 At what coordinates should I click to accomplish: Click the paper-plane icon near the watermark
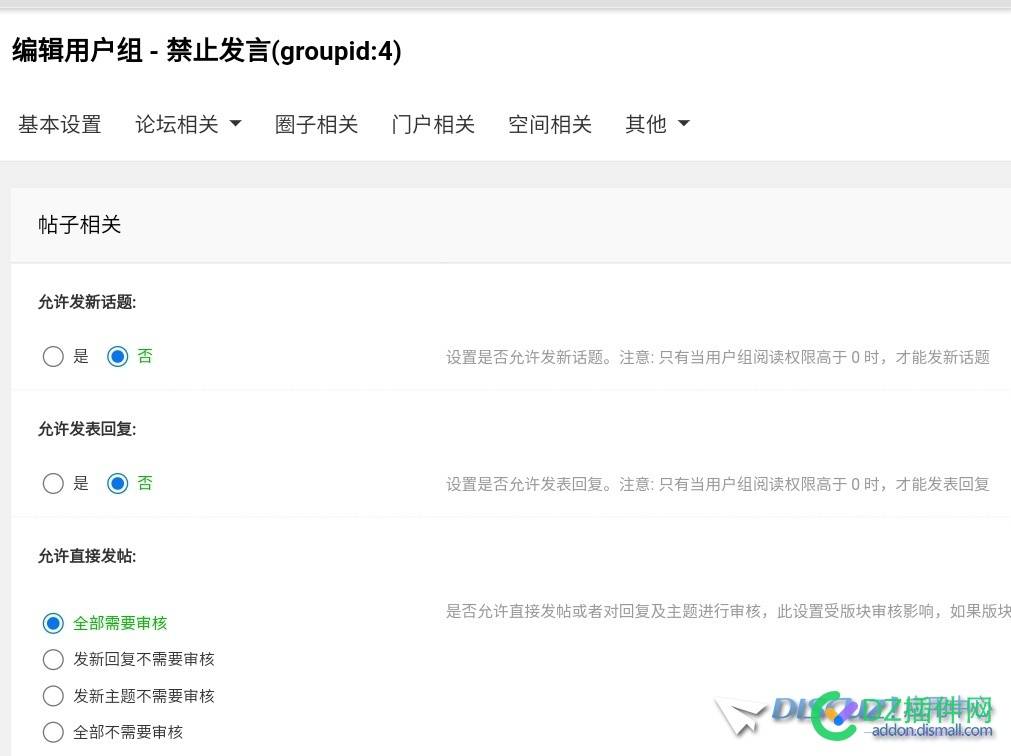tap(738, 713)
